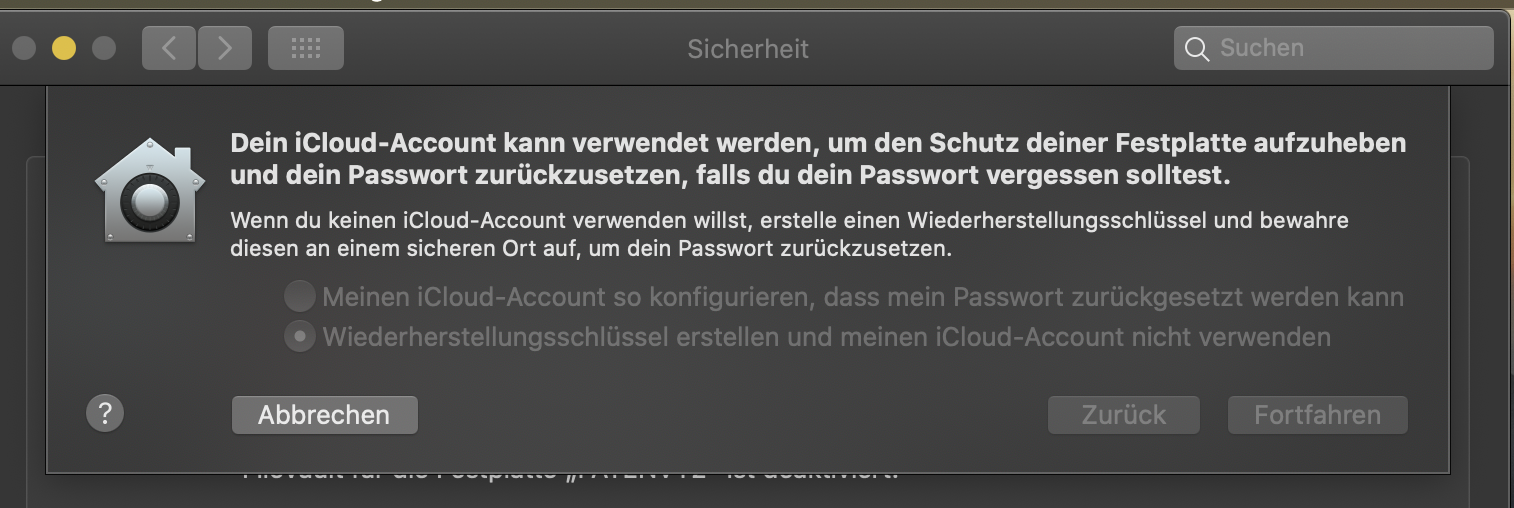This screenshot has height=508, width=1514.
Task: Click the FileVault house safe icon
Action: click(x=149, y=190)
